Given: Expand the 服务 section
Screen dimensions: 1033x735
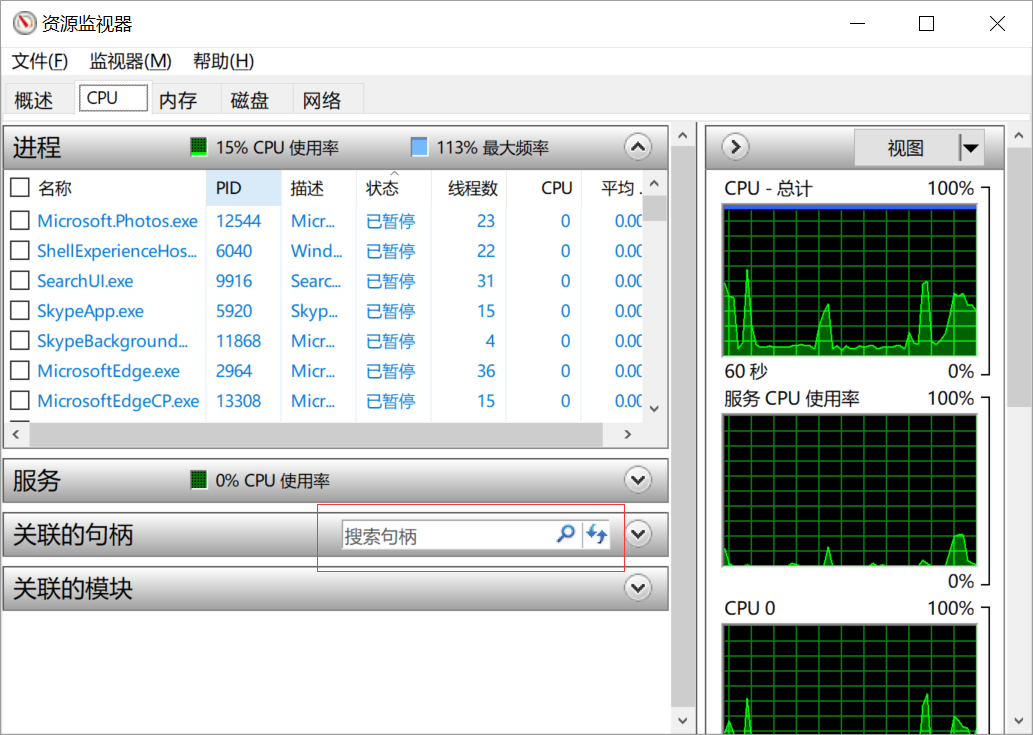Looking at the screenshot, I should click(x=638, y=480).
